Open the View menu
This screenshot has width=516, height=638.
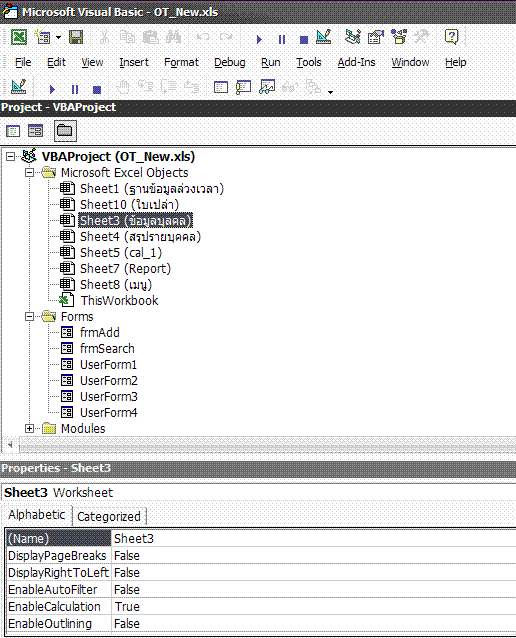click(92, 62)
